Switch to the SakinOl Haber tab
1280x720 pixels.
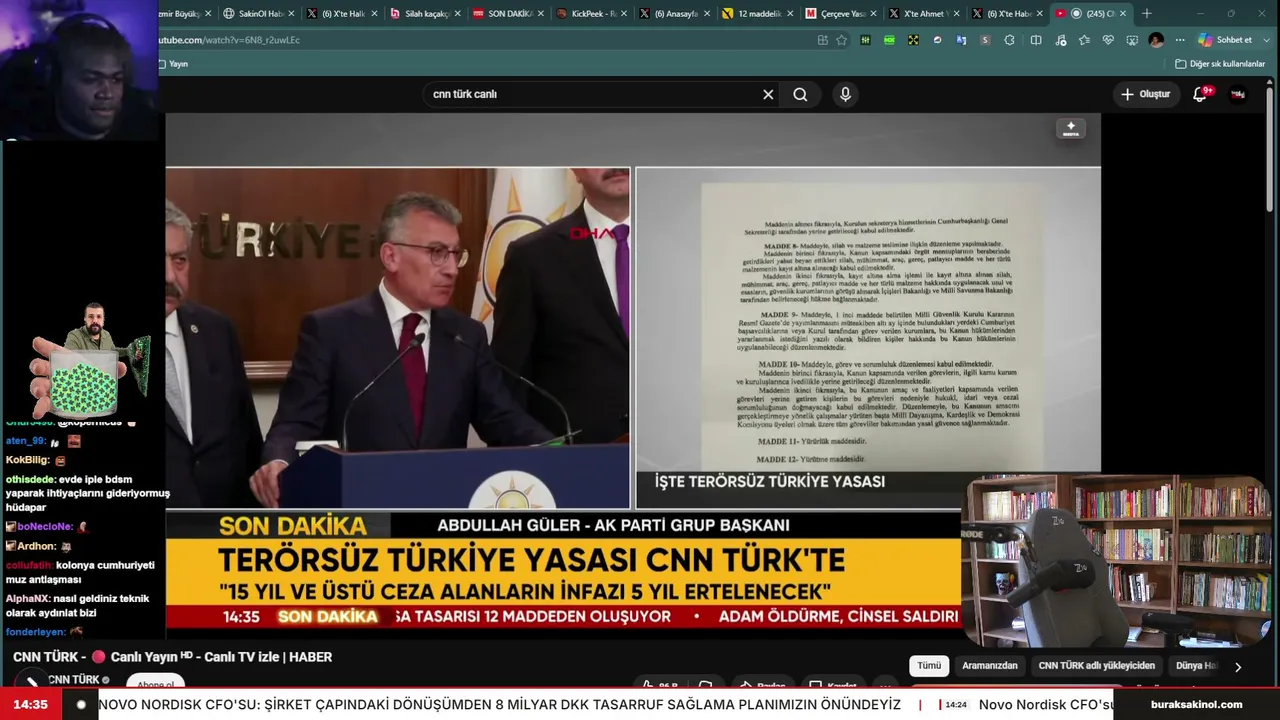coord(260,14)
